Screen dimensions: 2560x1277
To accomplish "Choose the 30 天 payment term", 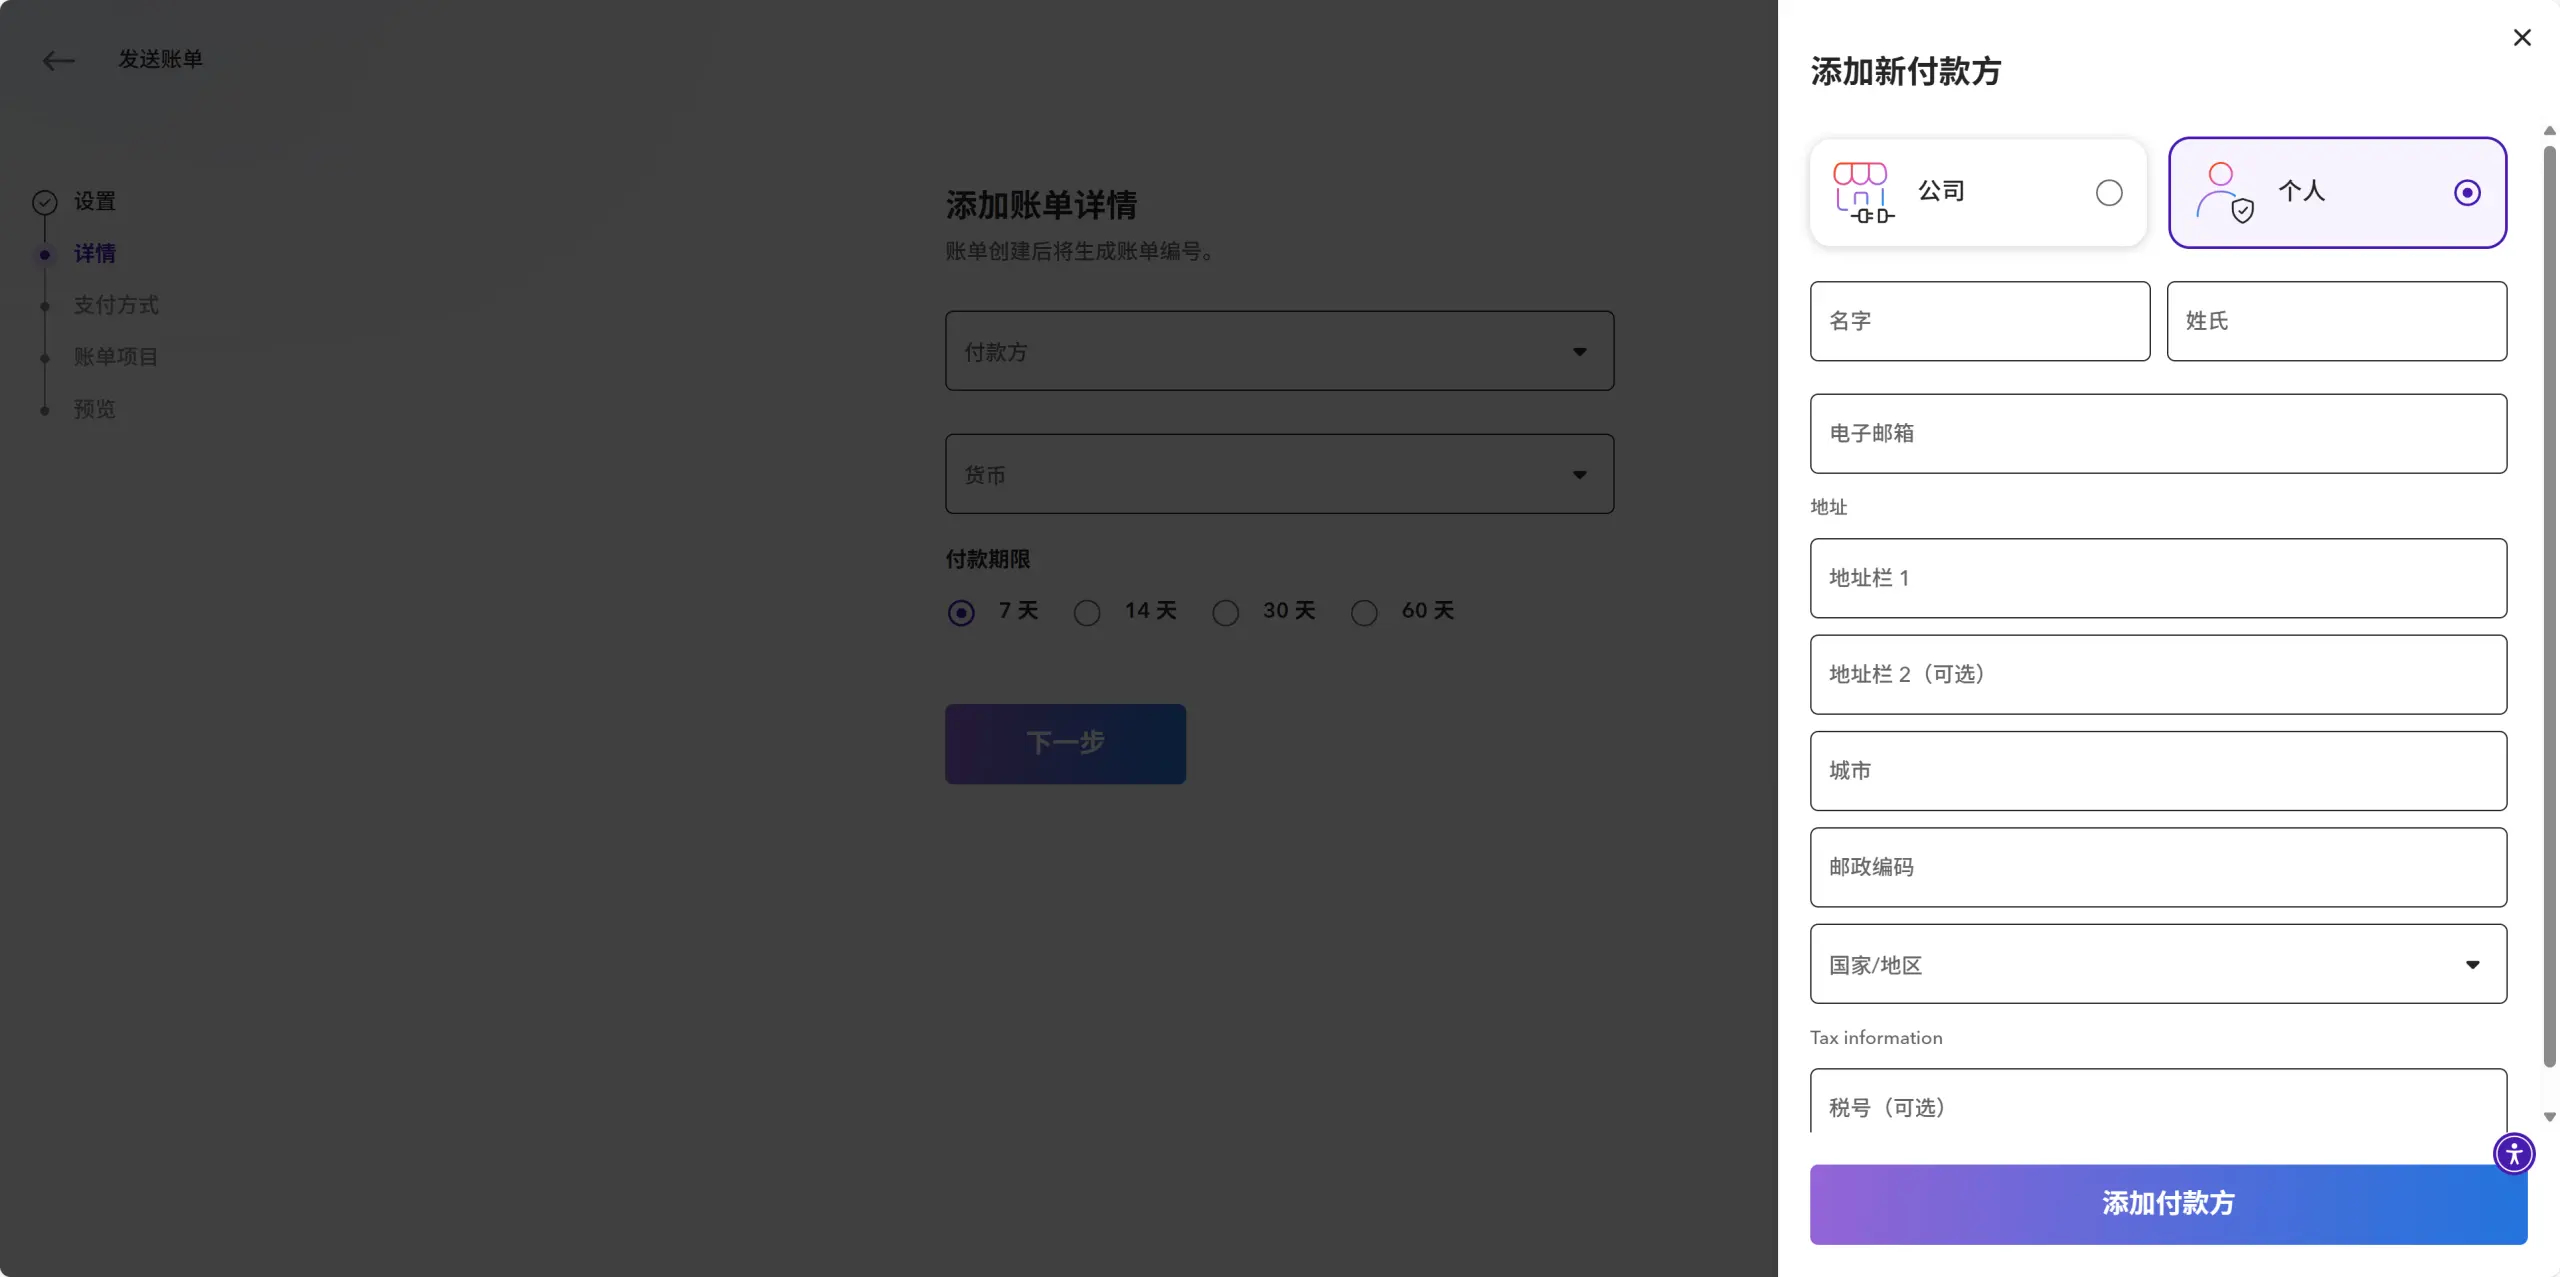I will (1225, 612).
